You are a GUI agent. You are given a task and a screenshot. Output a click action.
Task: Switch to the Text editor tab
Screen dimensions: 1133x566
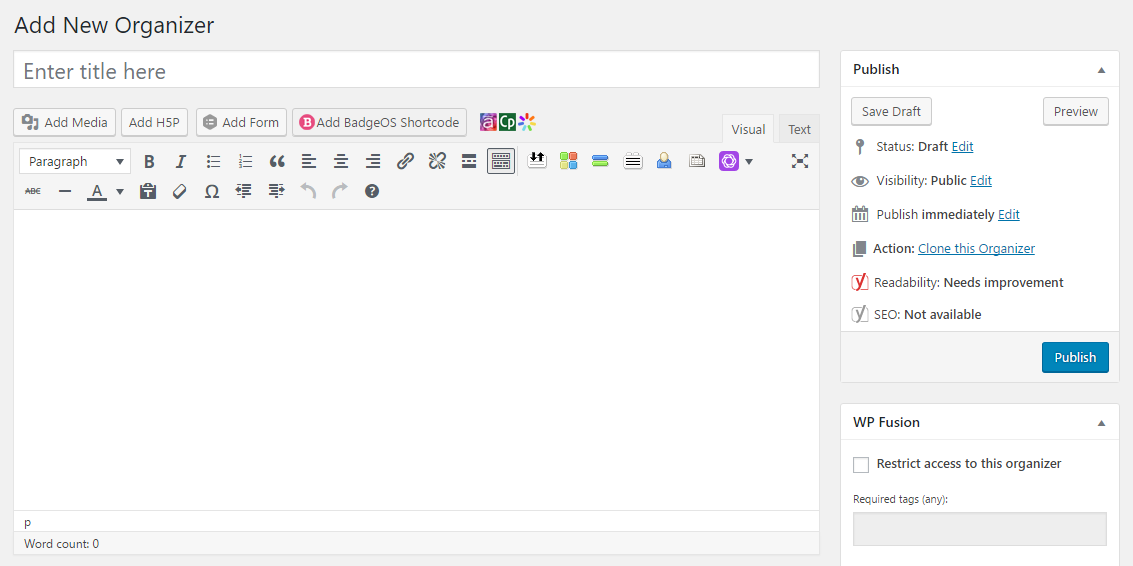click(799, 129)
